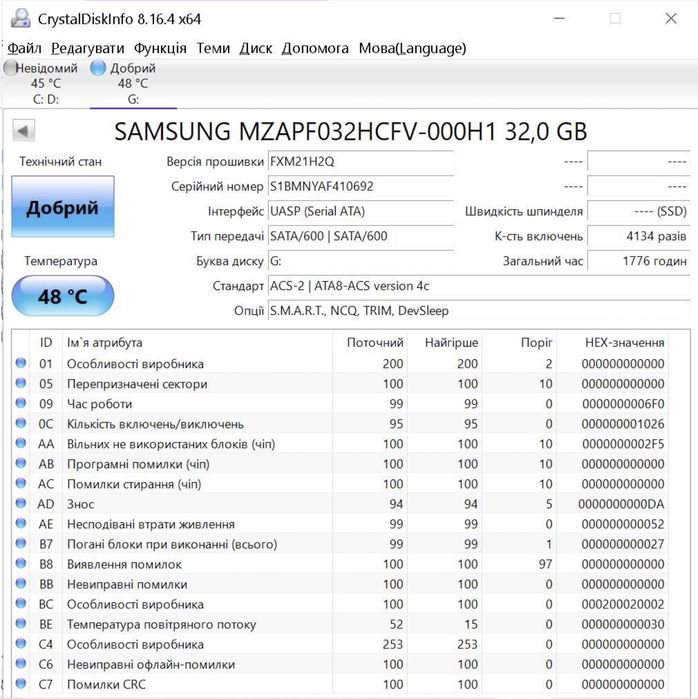Click the status dot for Час роботи

pyautogui.click(x=21, y=403)
